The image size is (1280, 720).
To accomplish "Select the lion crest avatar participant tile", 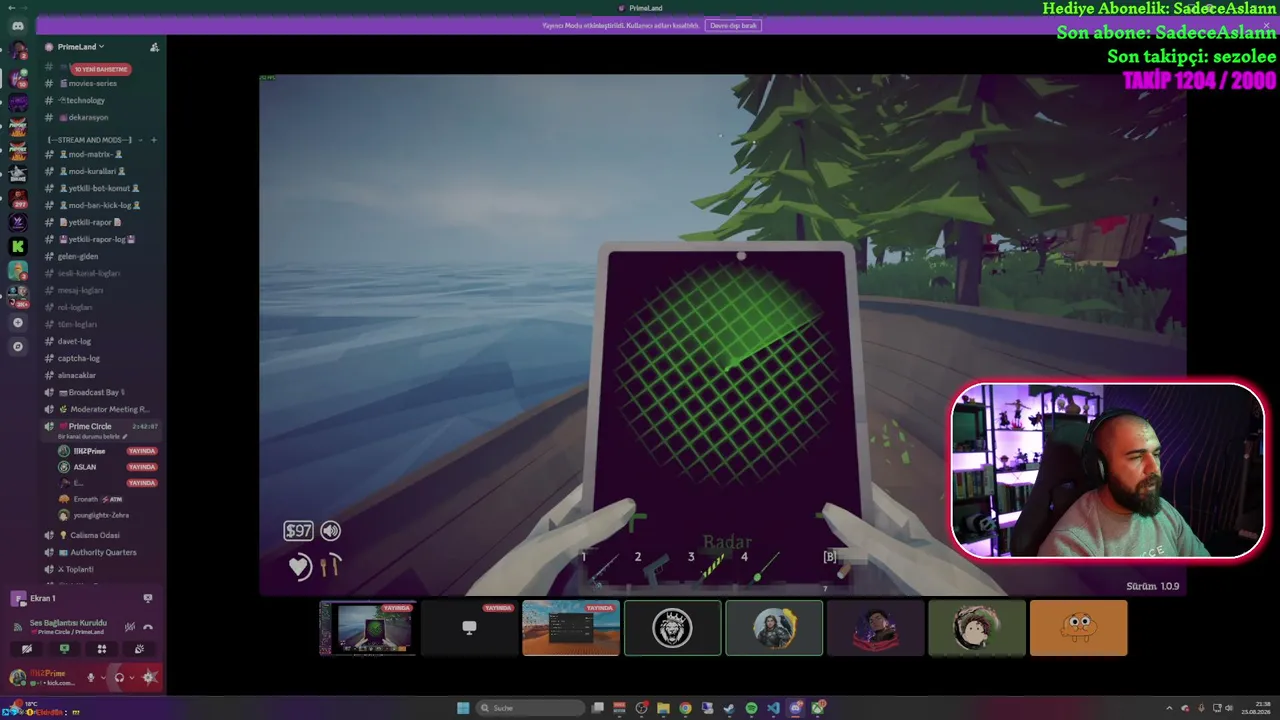I will pos(673,628).
